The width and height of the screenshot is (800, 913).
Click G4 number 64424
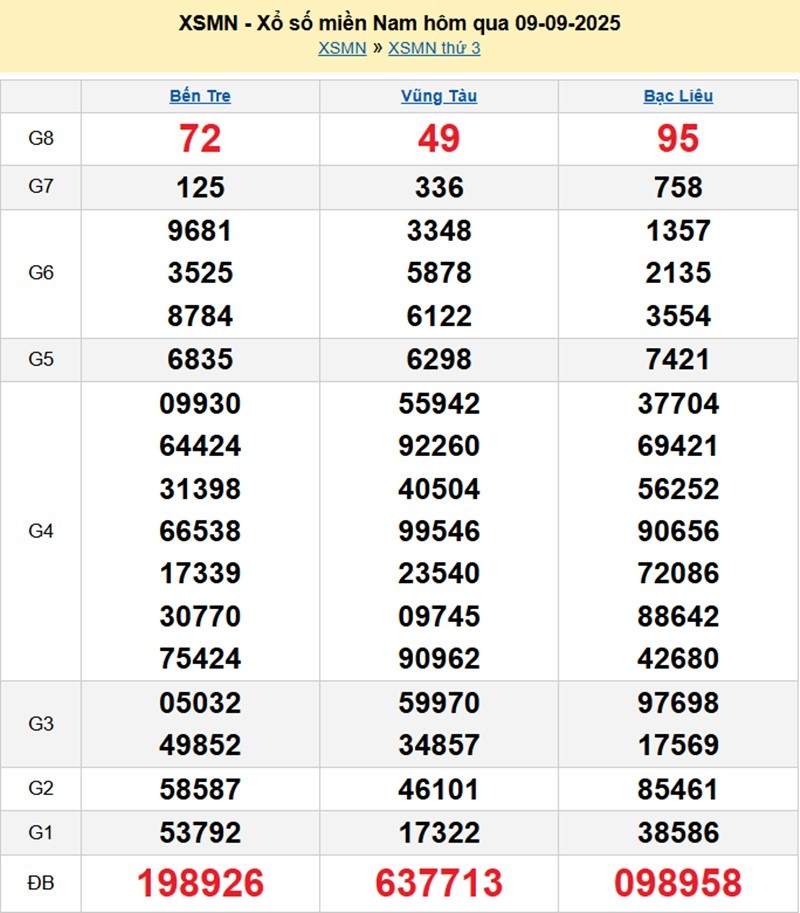point(200,446)
